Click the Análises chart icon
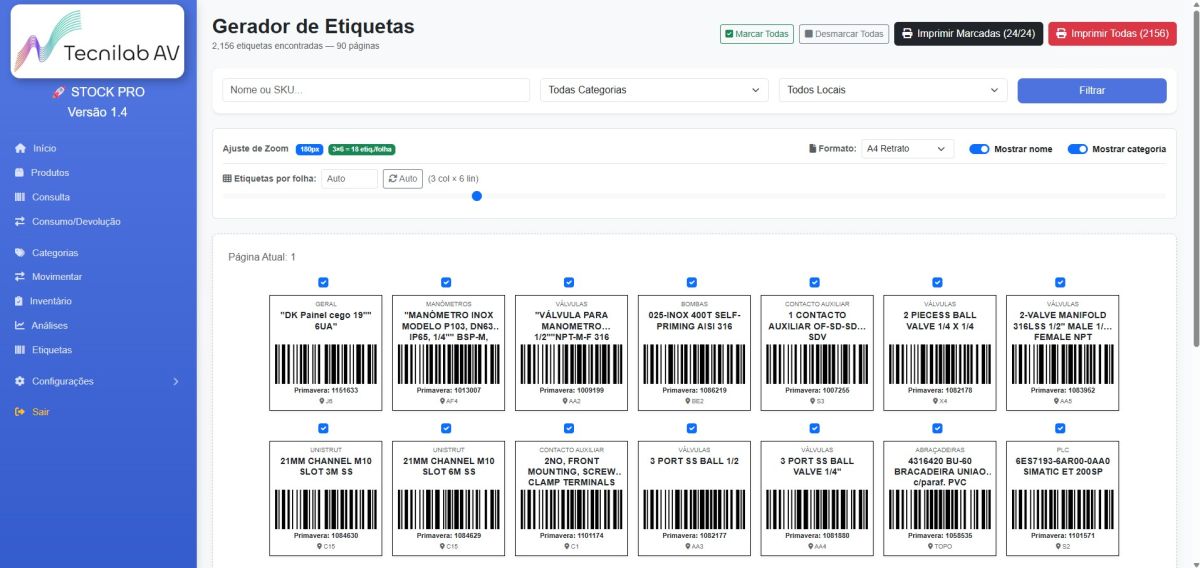 [20, 325]
